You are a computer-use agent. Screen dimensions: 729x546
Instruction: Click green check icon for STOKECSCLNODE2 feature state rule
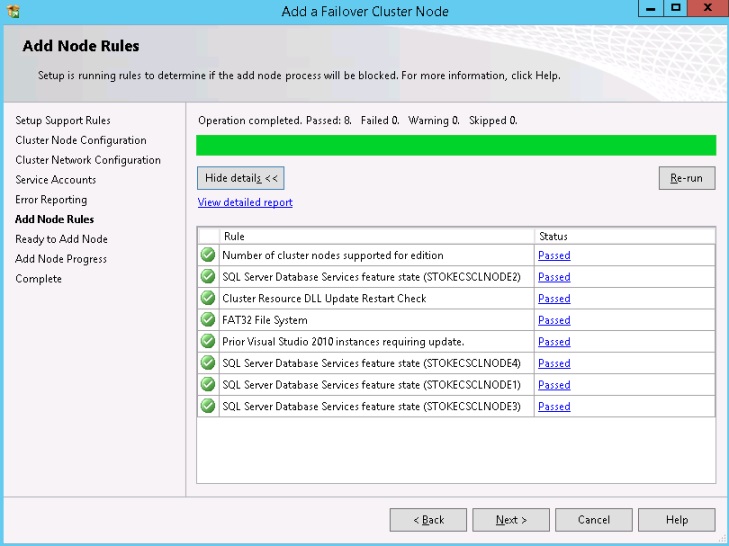coord(208,276)
